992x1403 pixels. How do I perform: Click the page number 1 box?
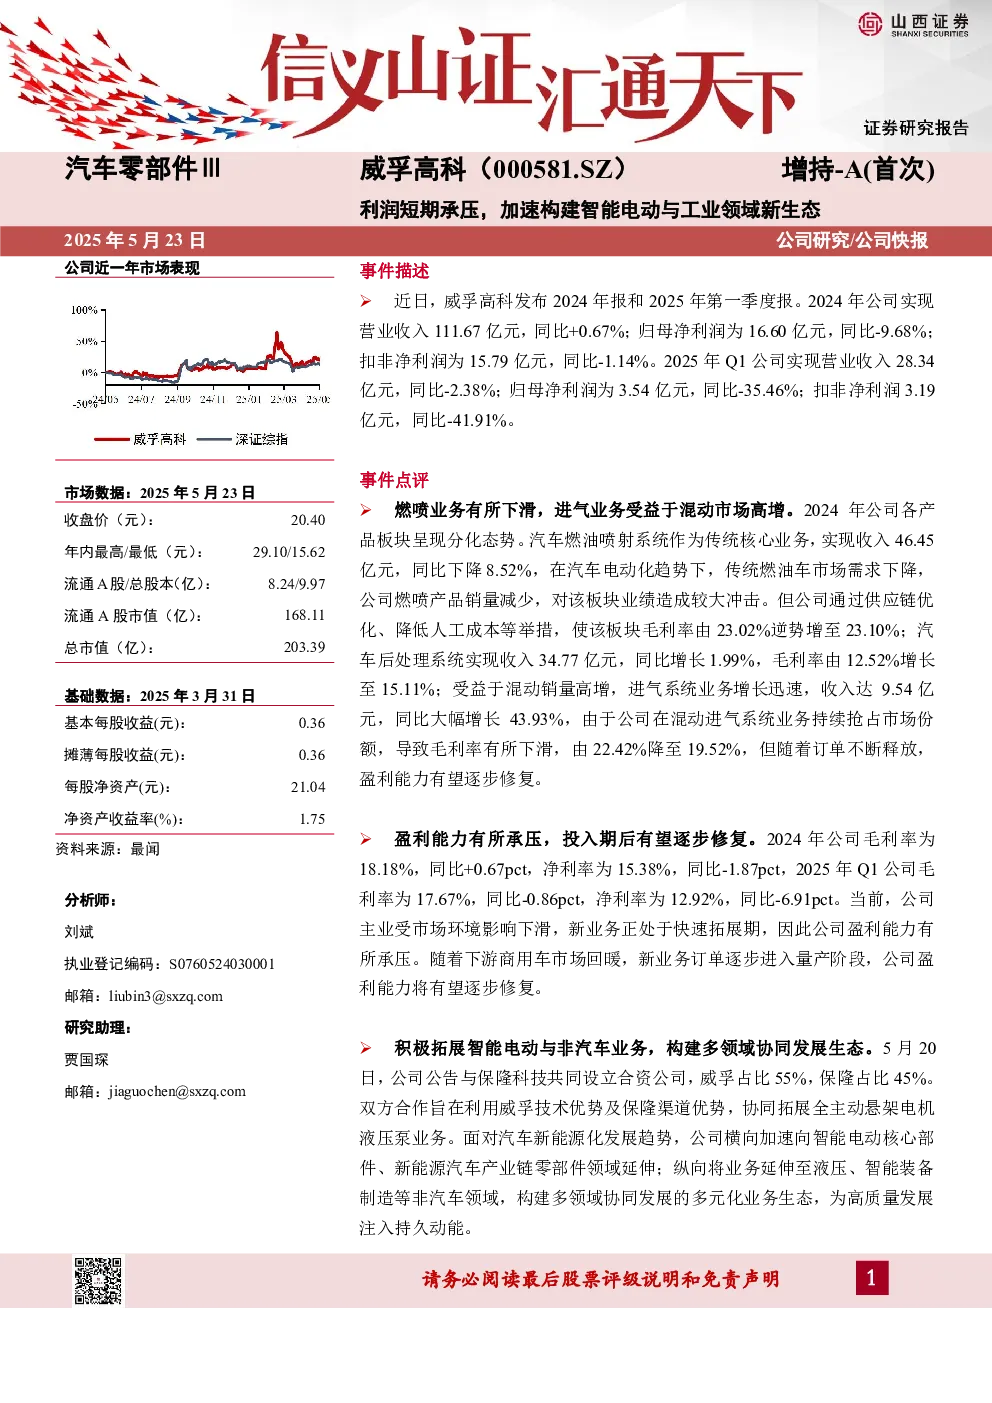point(871,1277)
